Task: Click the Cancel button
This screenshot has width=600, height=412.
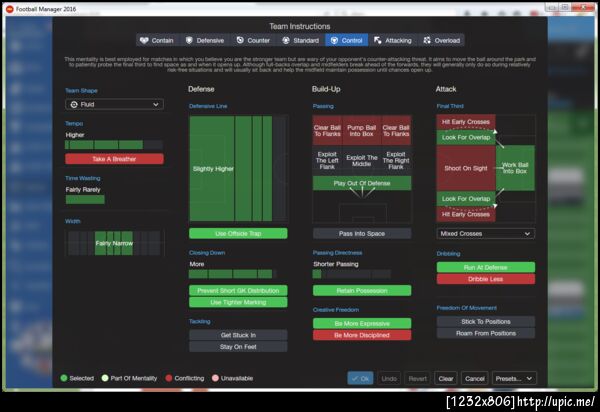Action: 475,378
